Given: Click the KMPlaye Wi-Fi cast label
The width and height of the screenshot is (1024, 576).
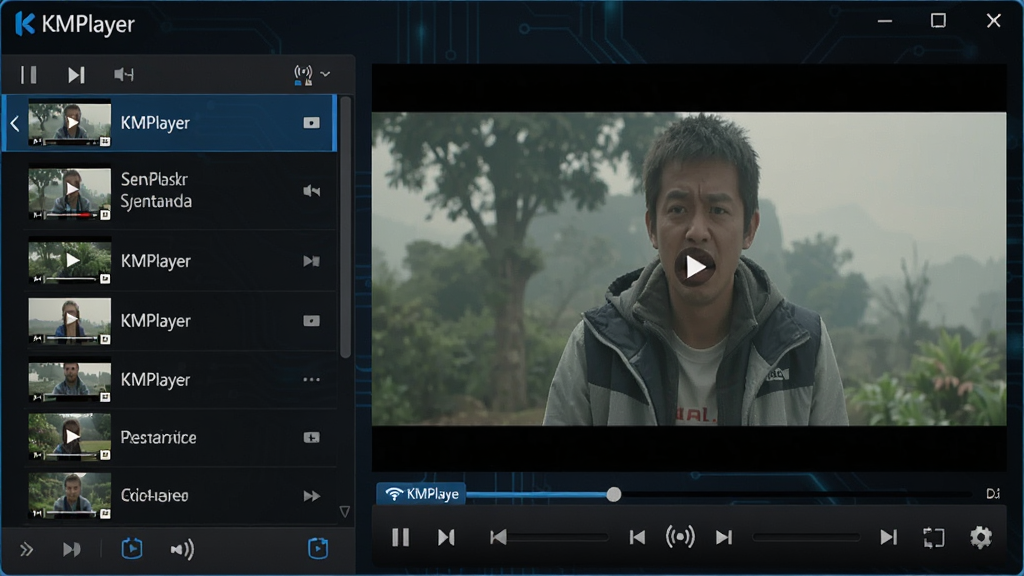Looking at the screenshot, I should (x=421, y=494).
